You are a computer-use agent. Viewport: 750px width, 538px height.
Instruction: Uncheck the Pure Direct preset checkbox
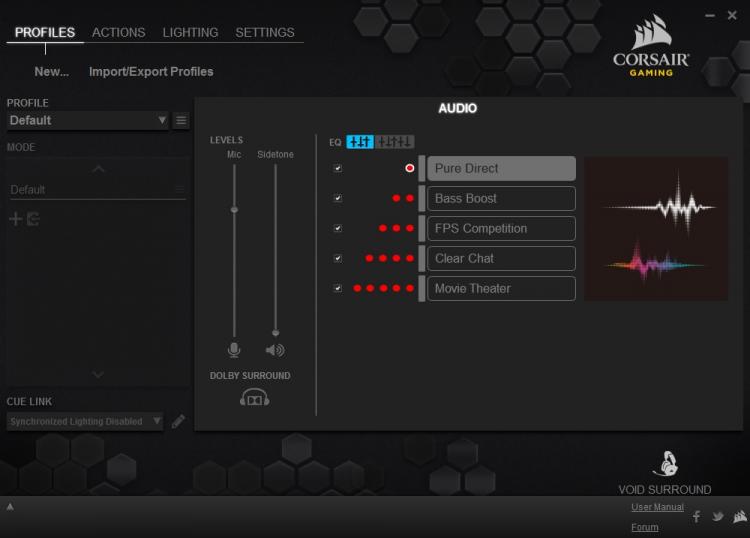(338, 168)
